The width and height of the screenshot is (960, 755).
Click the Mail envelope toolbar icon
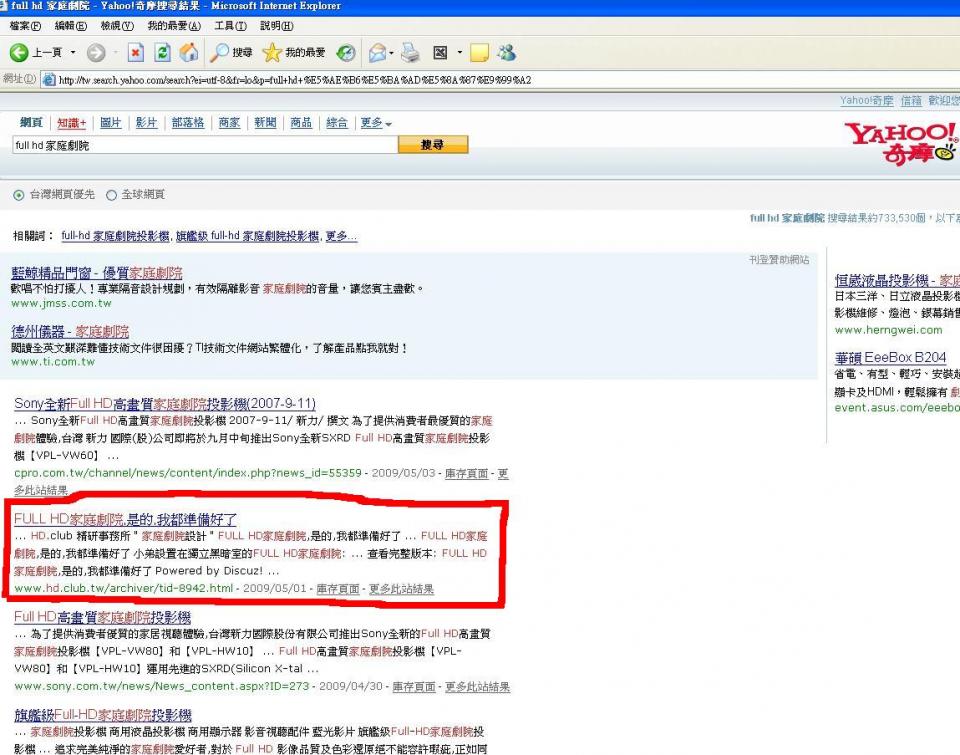[x=377, y=53]
